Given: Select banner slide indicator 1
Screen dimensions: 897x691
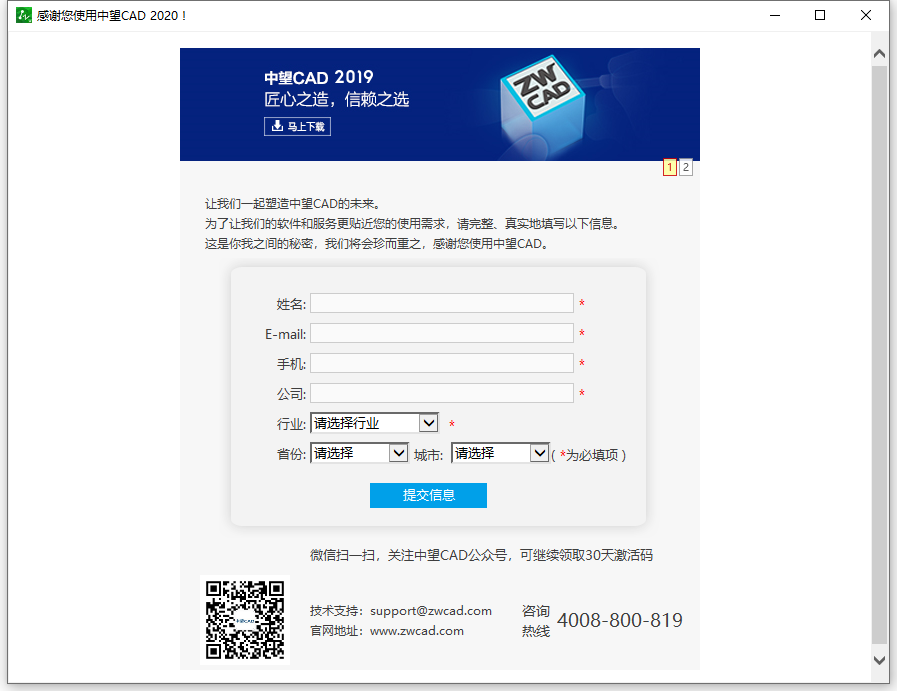Looking at the screenshot, I should [669, 167].
